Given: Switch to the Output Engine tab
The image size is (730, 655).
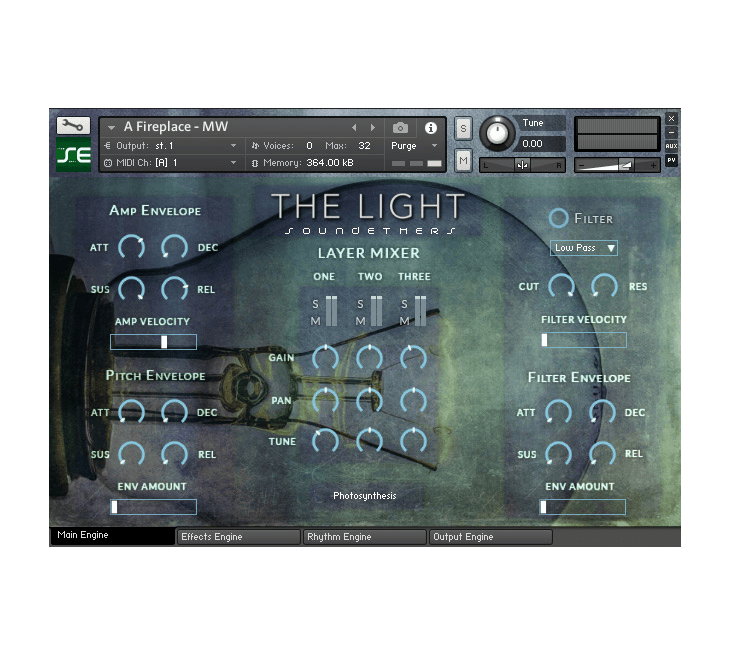Looking at the screenshot, I should 490,537.
